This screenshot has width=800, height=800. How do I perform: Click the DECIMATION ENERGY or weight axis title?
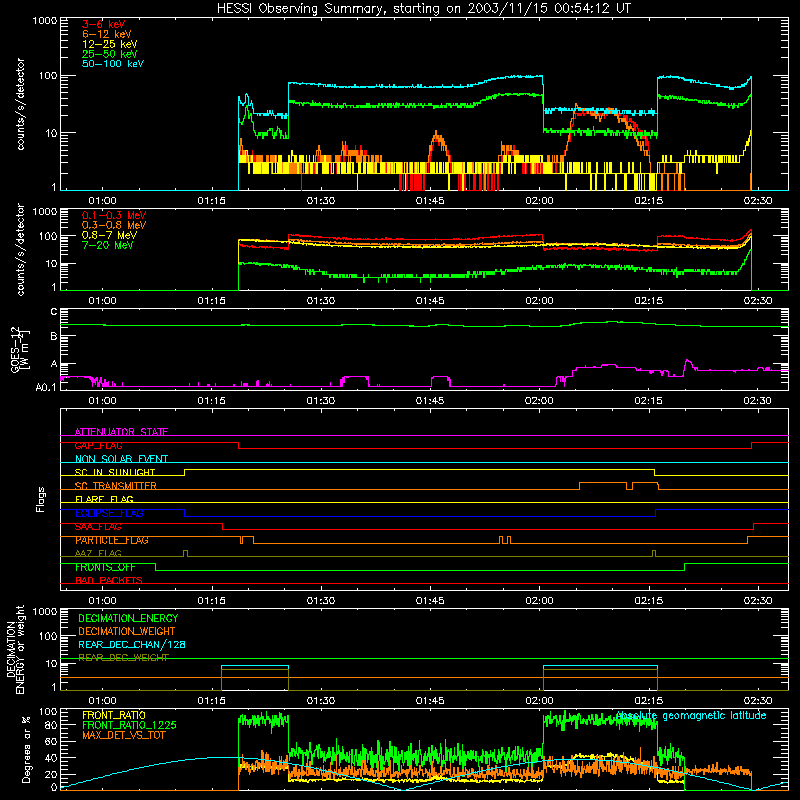(x=15, y=649)
